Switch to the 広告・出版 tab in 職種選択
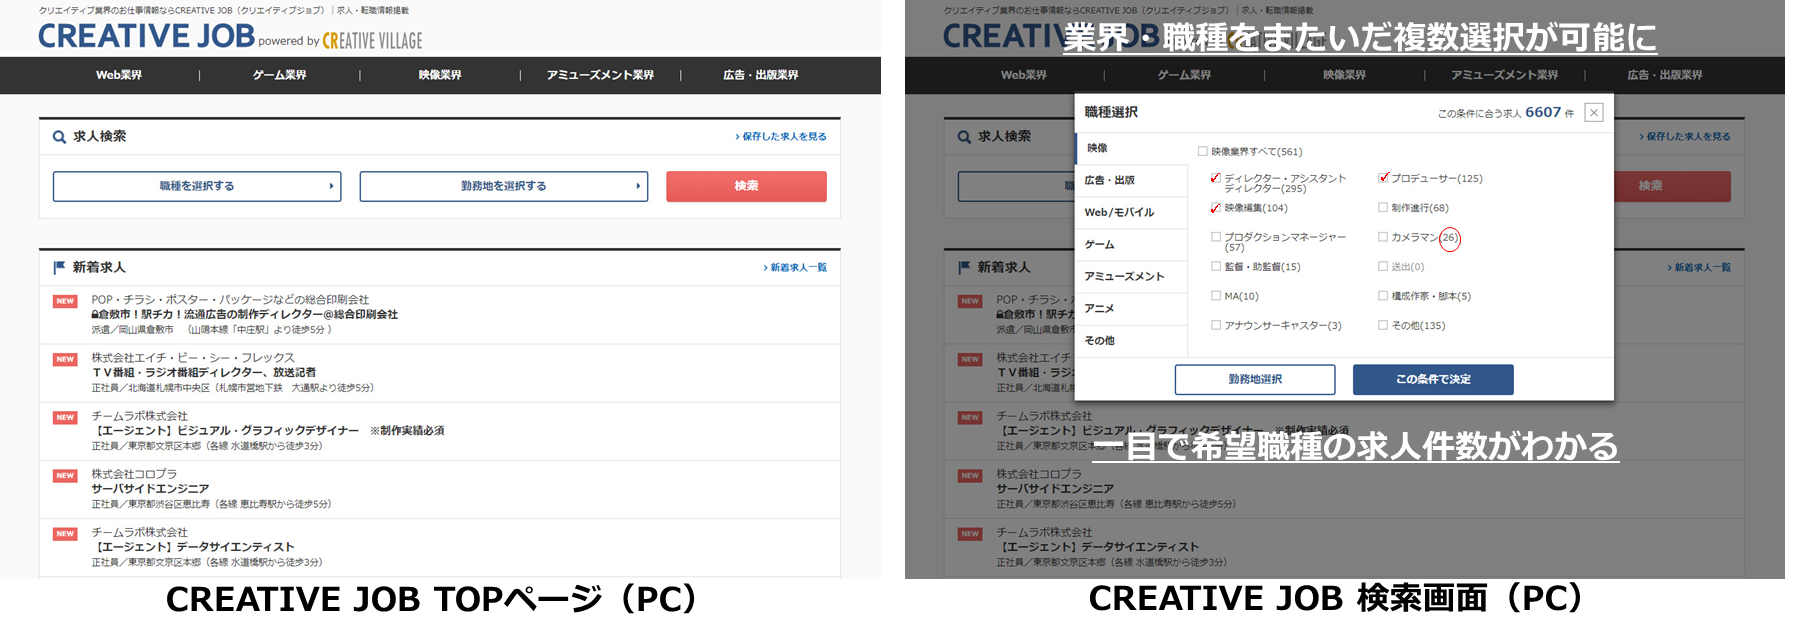The width and height of the screenshot is (1812, 643). pyautogui.click(x=1131, y=180)
